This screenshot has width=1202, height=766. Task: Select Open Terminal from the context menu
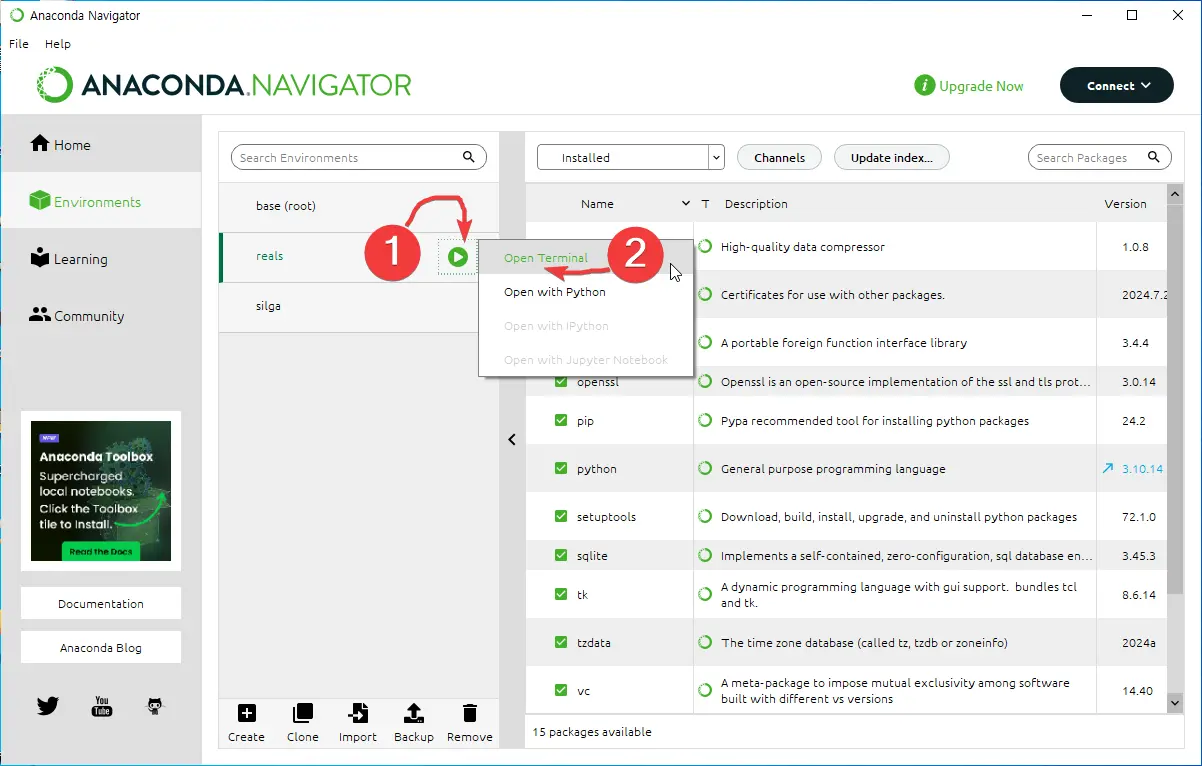click(546, 258)
